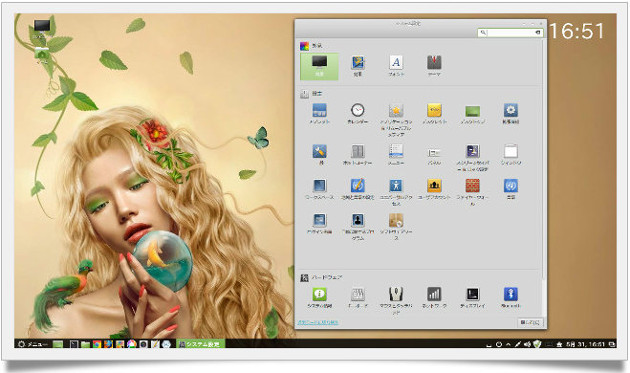The height and width of the screenshot is (373, 630).
Task: Click the settings window vertical scrollbar
Action: [544, 161]
